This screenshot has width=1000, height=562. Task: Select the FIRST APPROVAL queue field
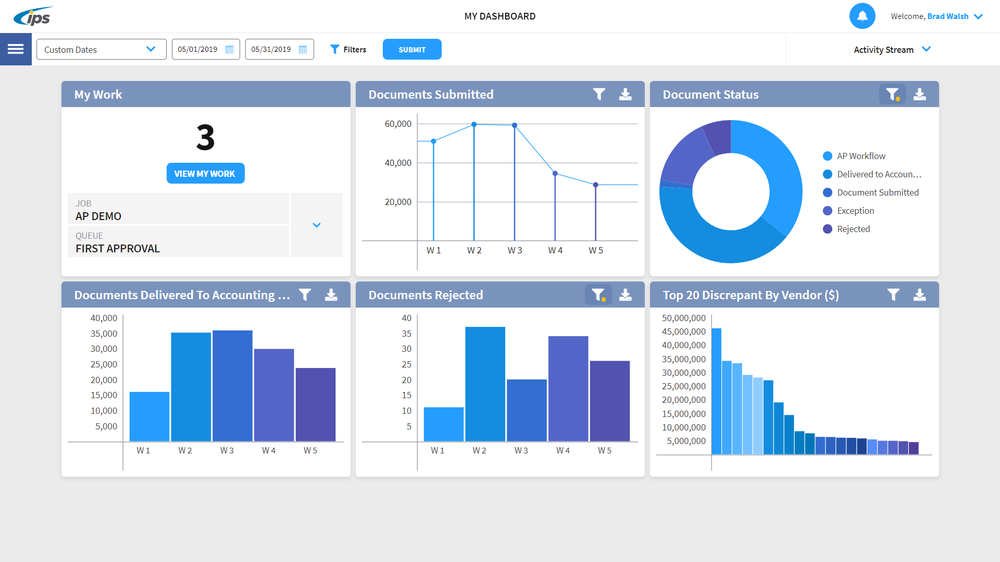(x=178, y=242)
